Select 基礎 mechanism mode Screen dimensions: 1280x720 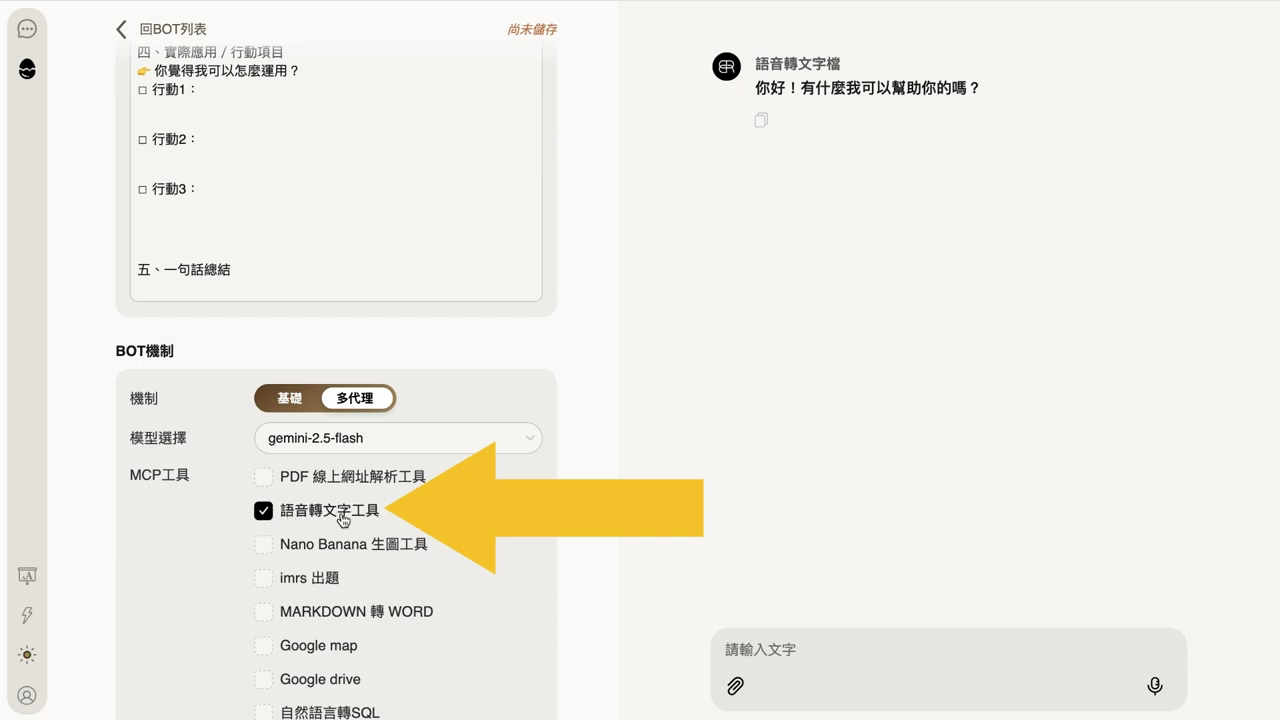click(289, 398)
